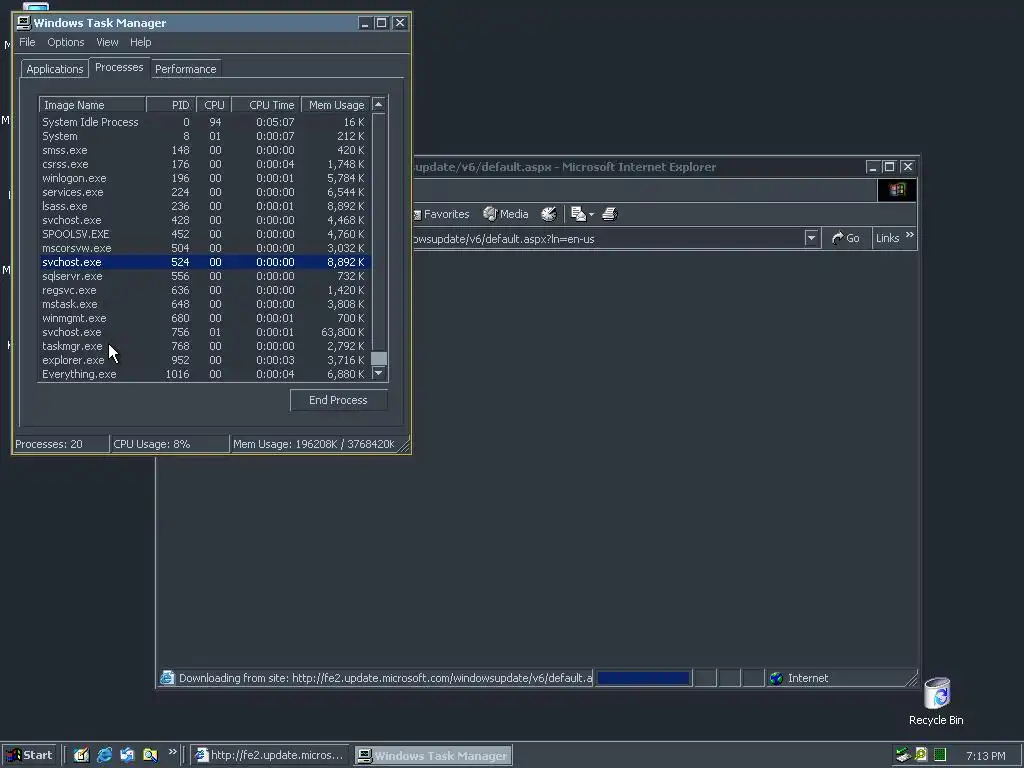Select the Processes tab
Screen dimensions: 1024x768
pos(119,67)
